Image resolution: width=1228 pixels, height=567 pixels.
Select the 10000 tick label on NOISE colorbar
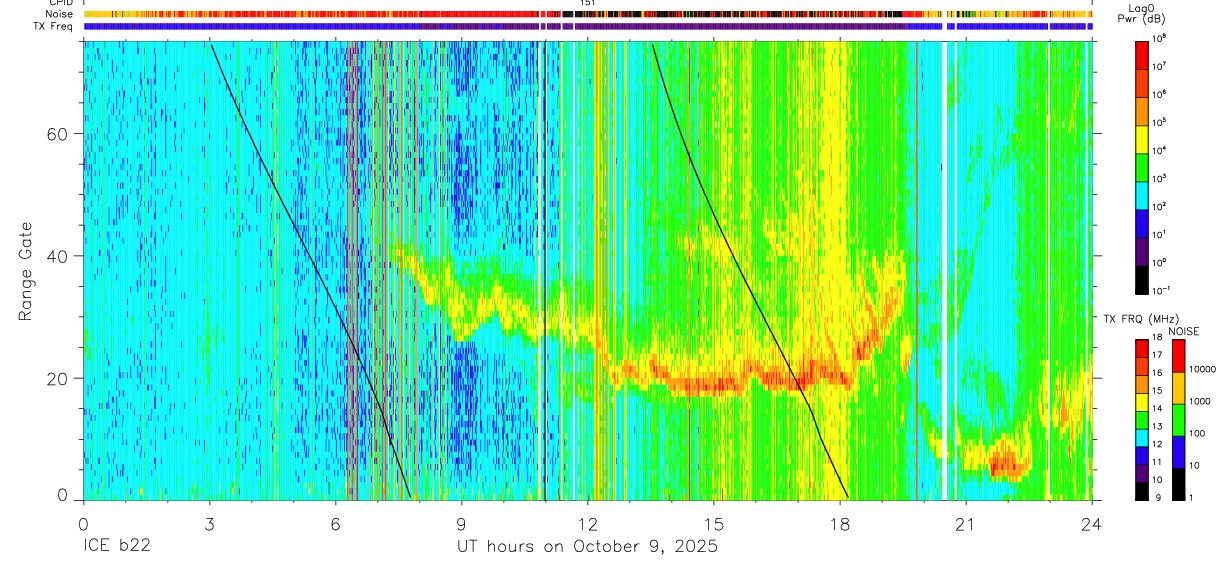(x=1203, y=369)
